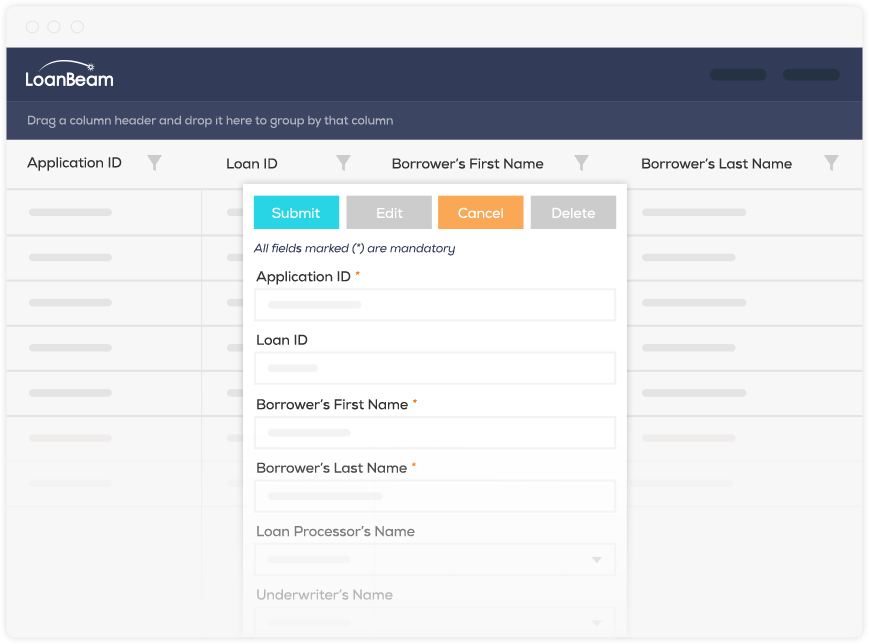Screen dimensions: 869x644
Task: Open filter for Borrower's Last Name column
Action: tap(831, 163)
